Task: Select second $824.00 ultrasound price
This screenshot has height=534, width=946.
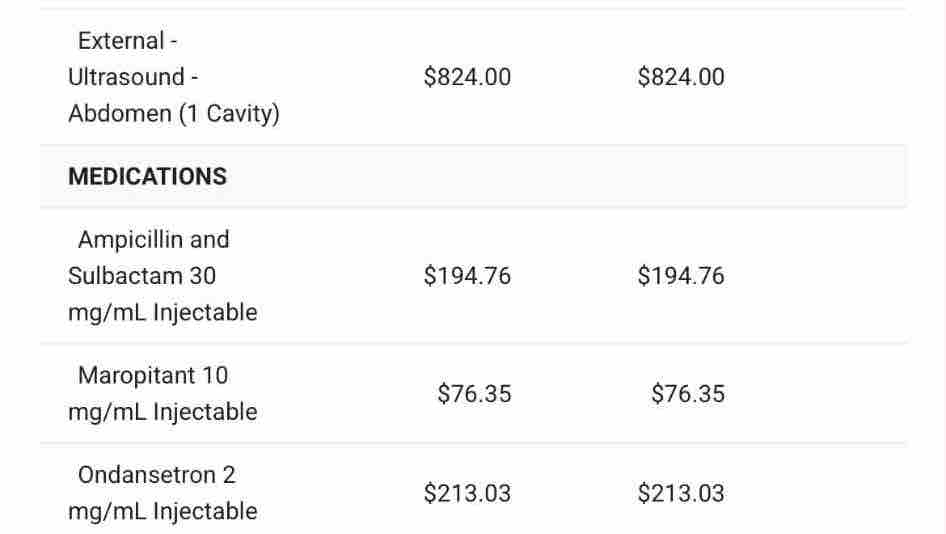Action: tap(681, 77)
